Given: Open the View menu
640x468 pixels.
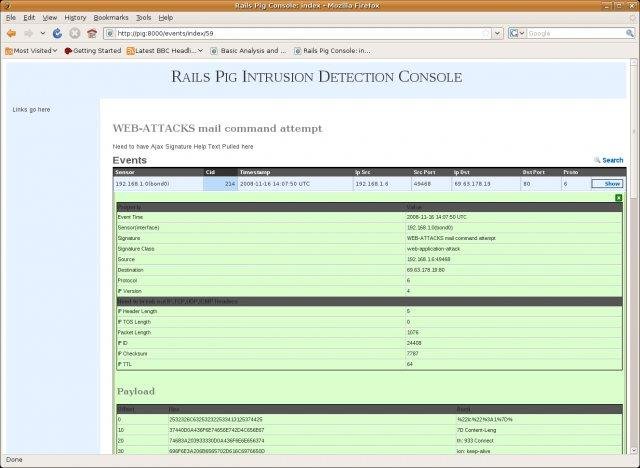Looking at the screenshot, I should (50, 18).
